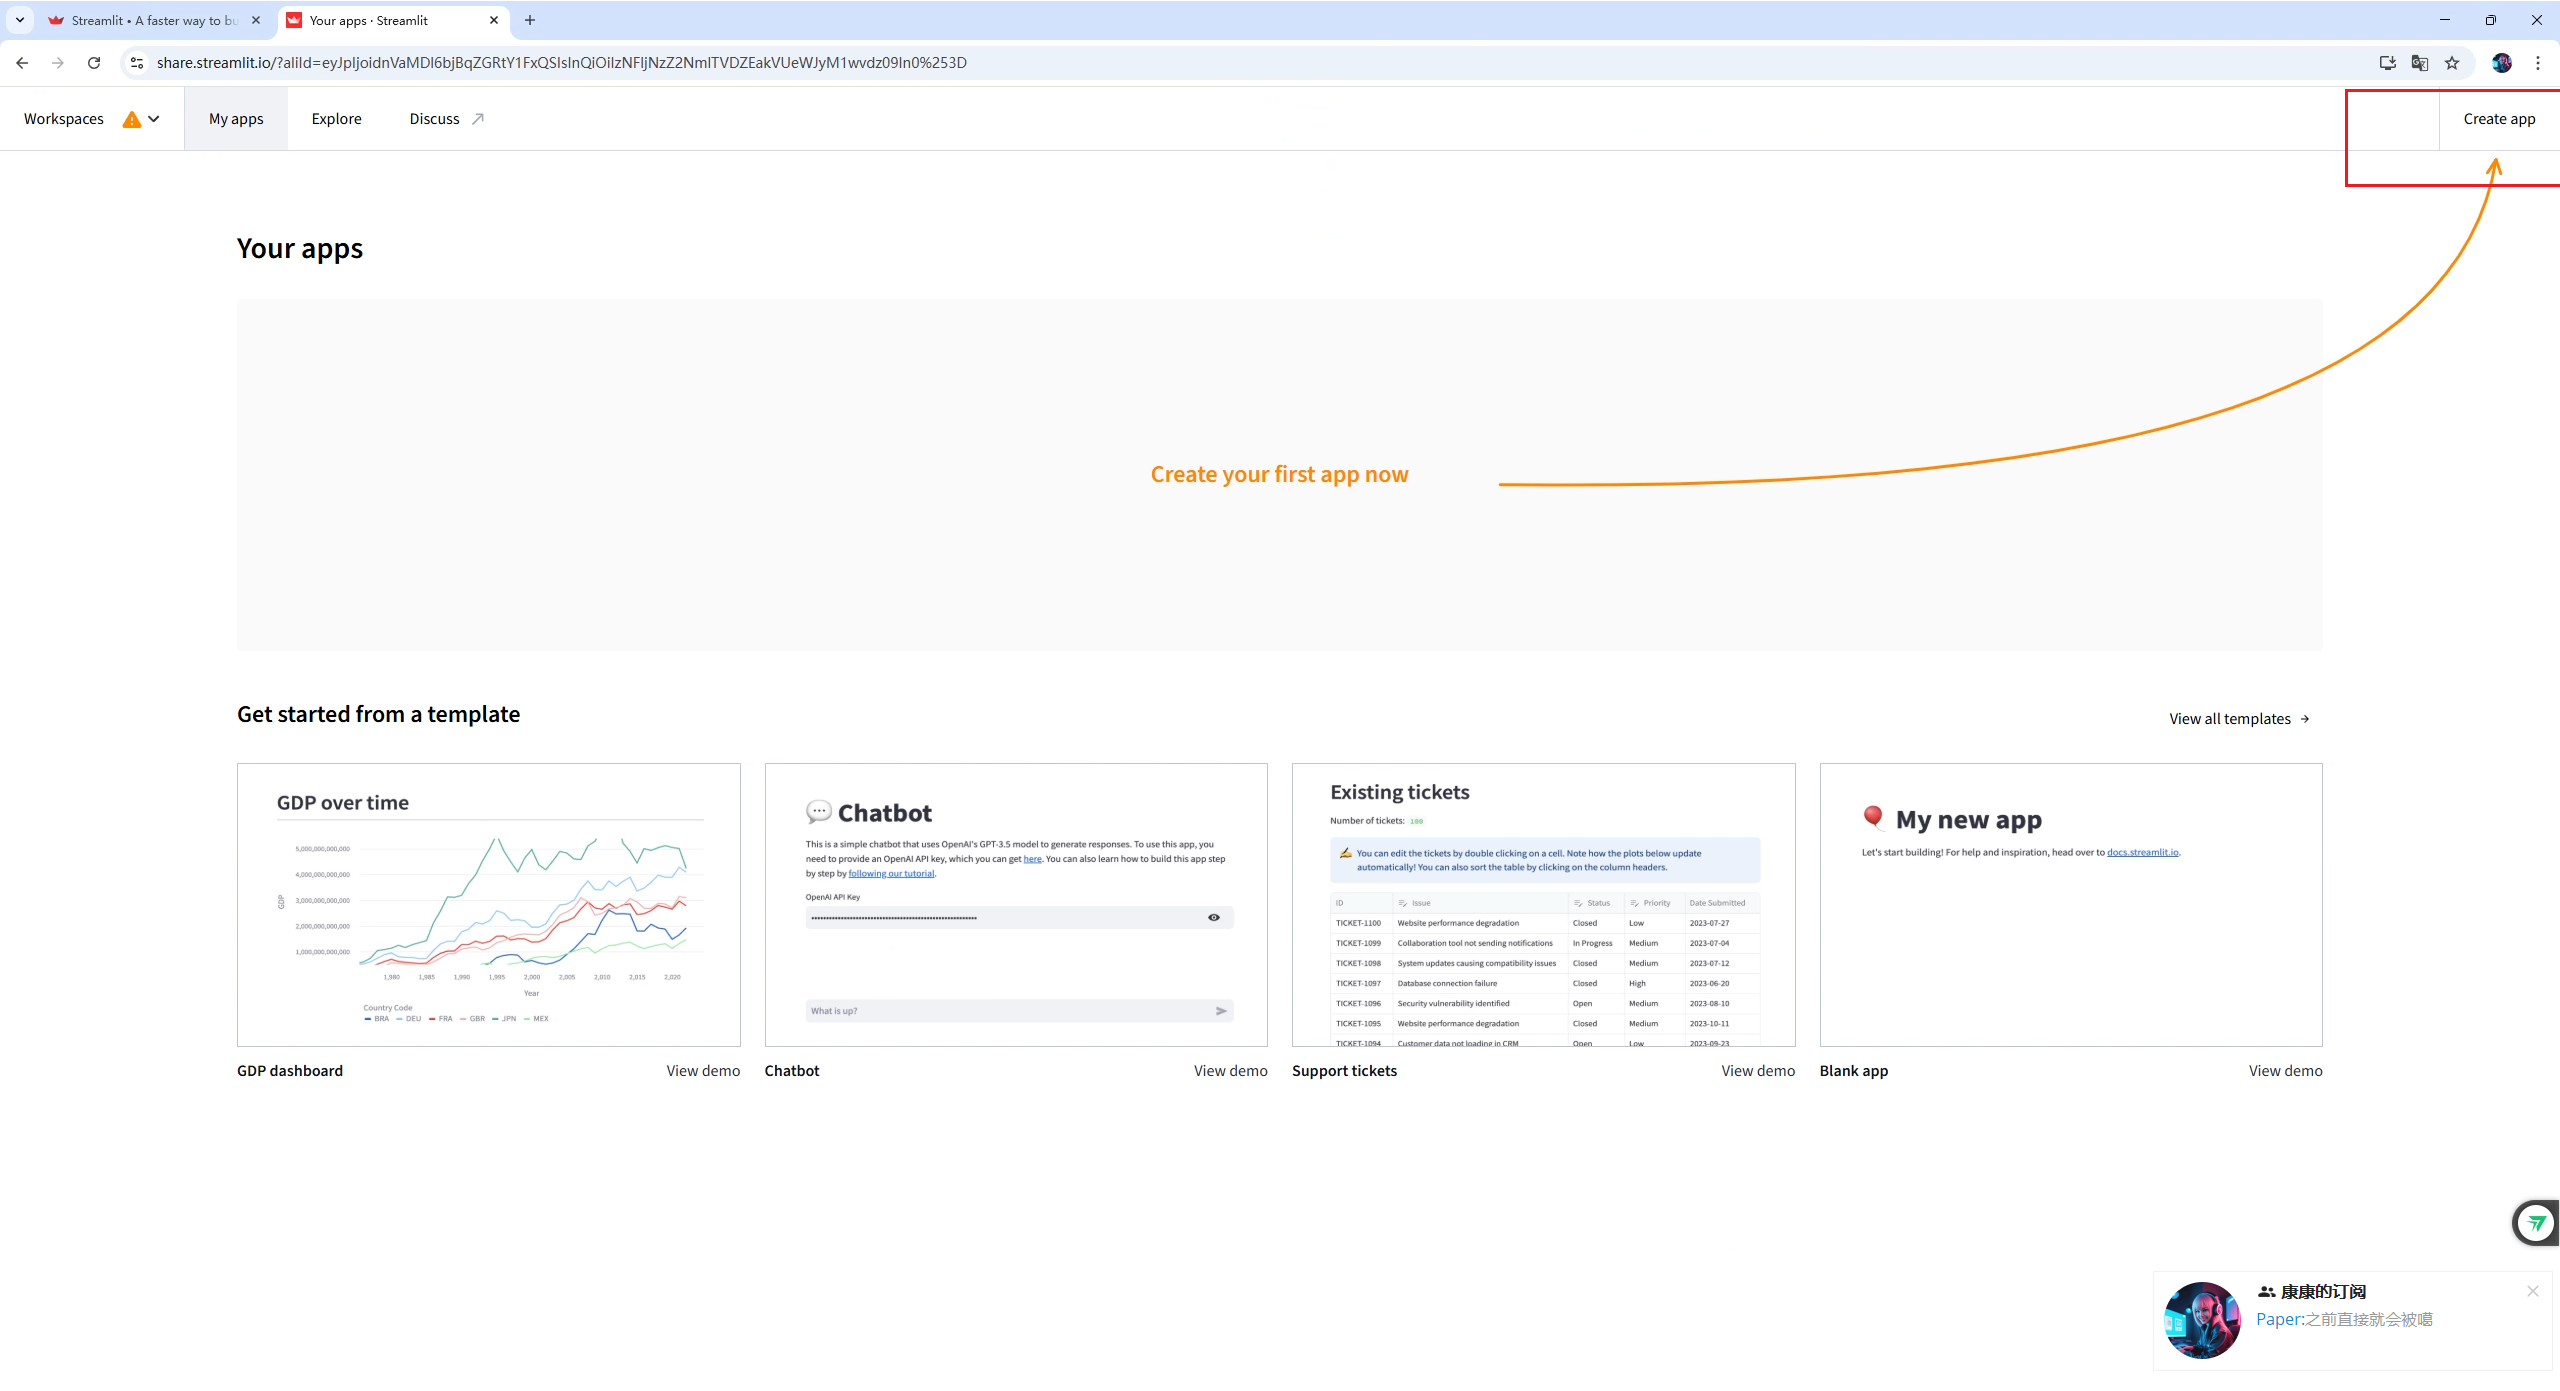Image resolution: width=2560 pixels, height=1391 pixels.
Task: Go back to the previous page
Action: coord(22,63)
